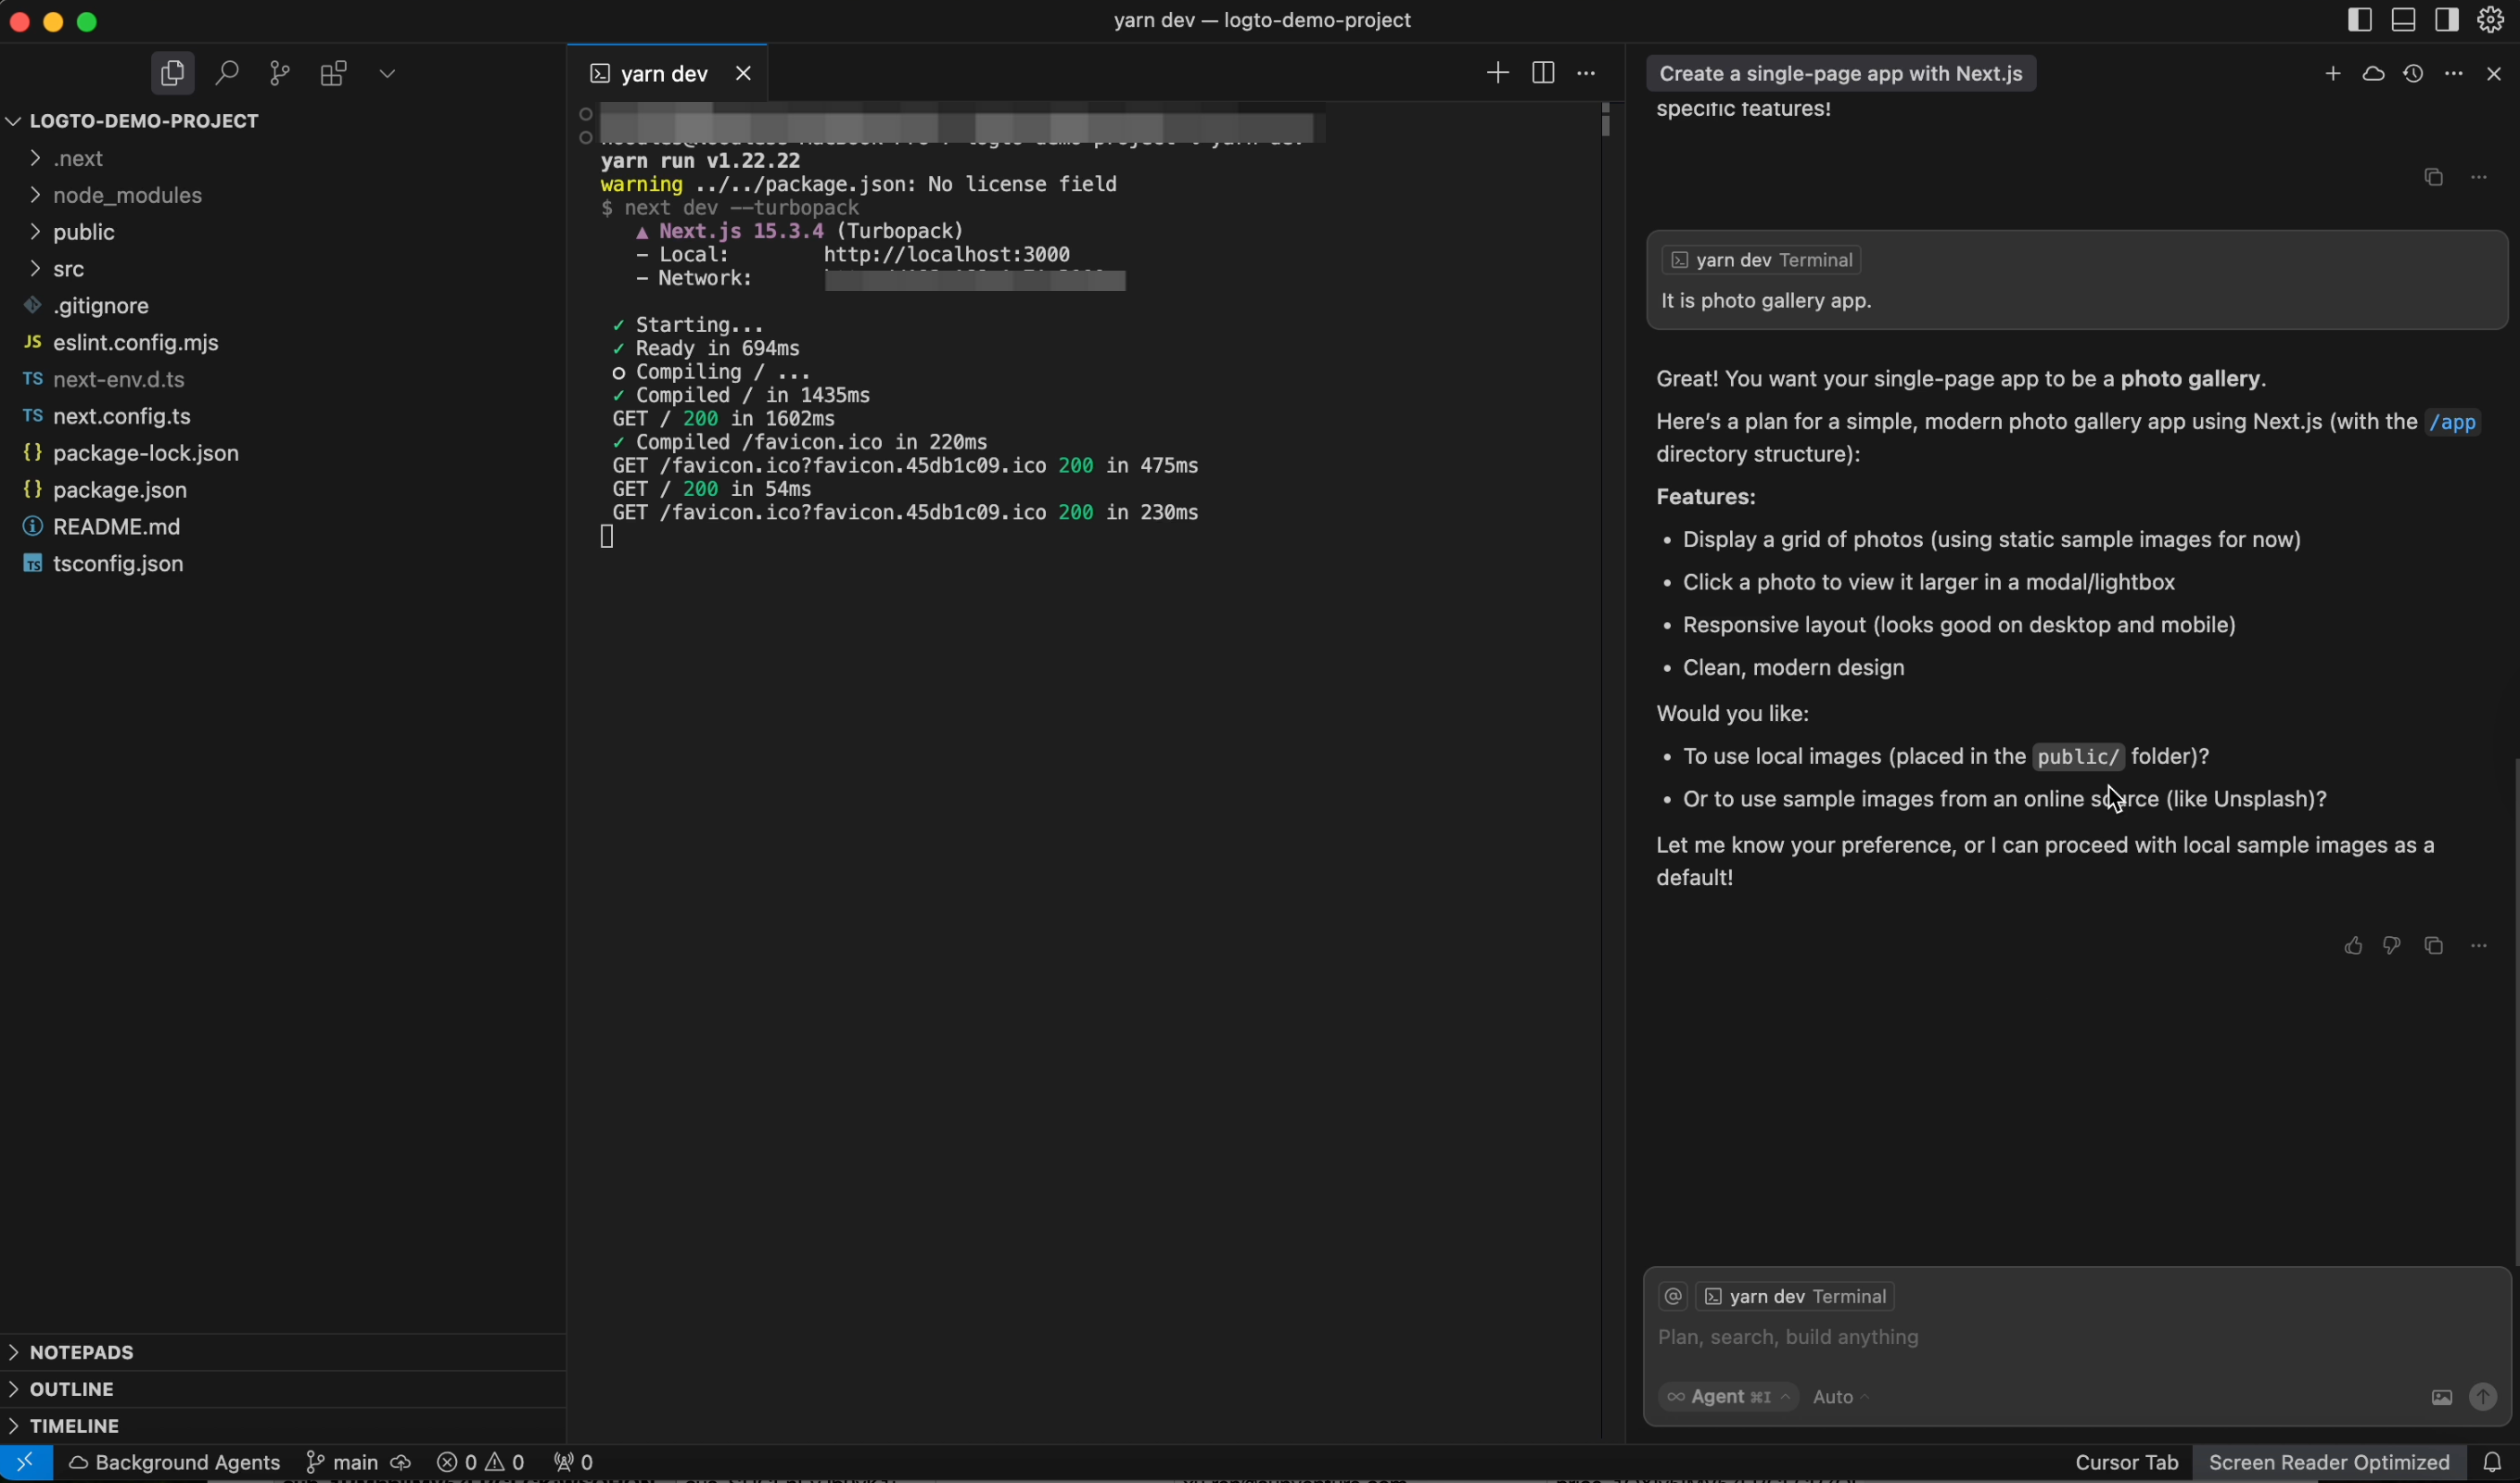Image resolution: width=2520 pixels, height=1483 pixels.
Task: Open the Explorer view icon
Action: point(172,73)
